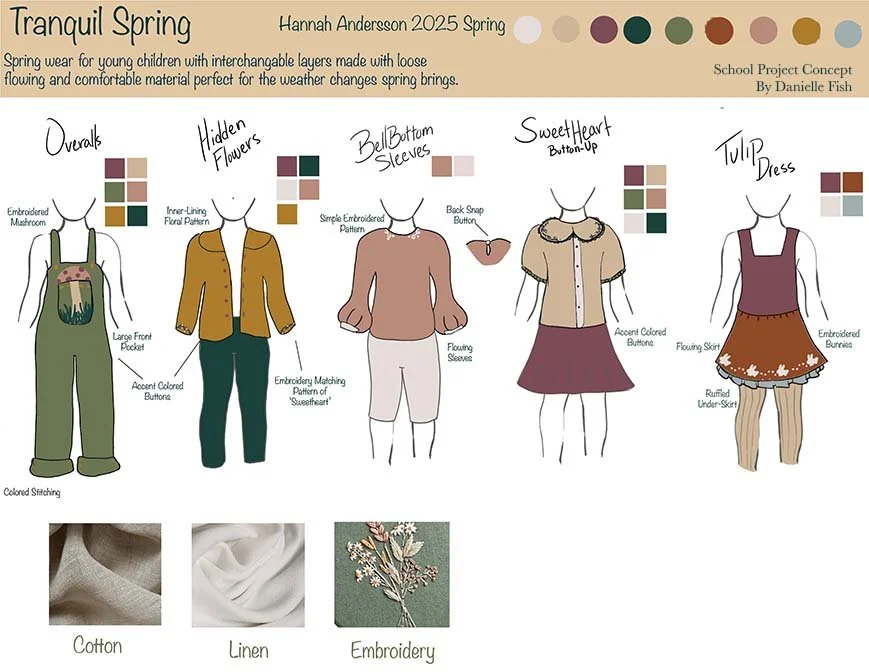Select the plum flared skirt illustration
Screen dimensions: 869x672
(x=575, y=359)
